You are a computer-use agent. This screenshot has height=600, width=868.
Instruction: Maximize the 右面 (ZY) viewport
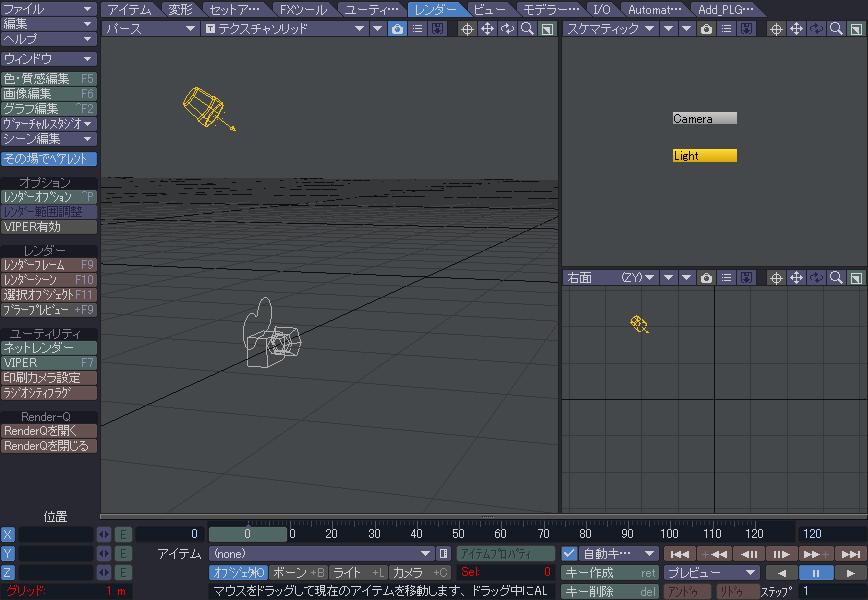pyautogui.click(x=856, y=278)
